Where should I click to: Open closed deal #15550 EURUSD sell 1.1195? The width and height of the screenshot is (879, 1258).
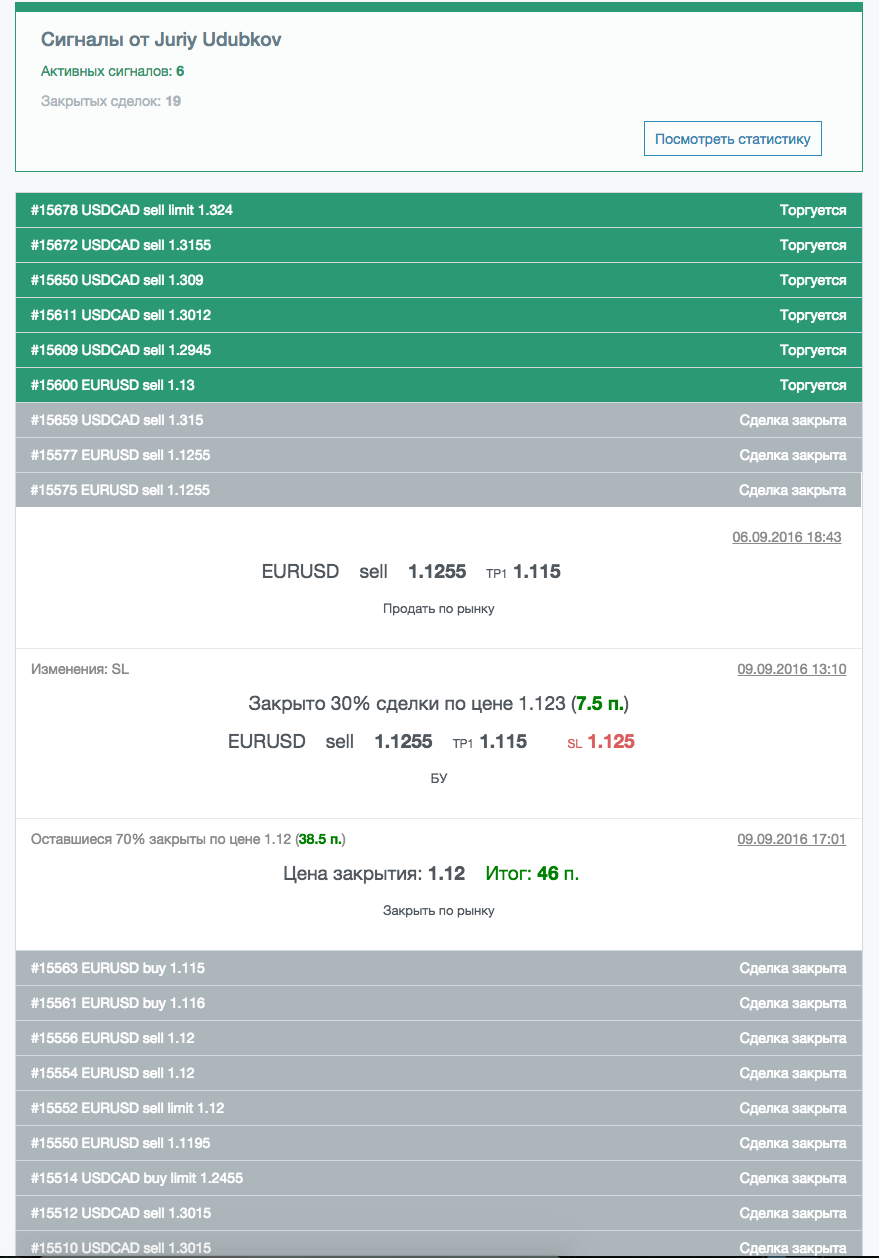tap(438, 1143)
